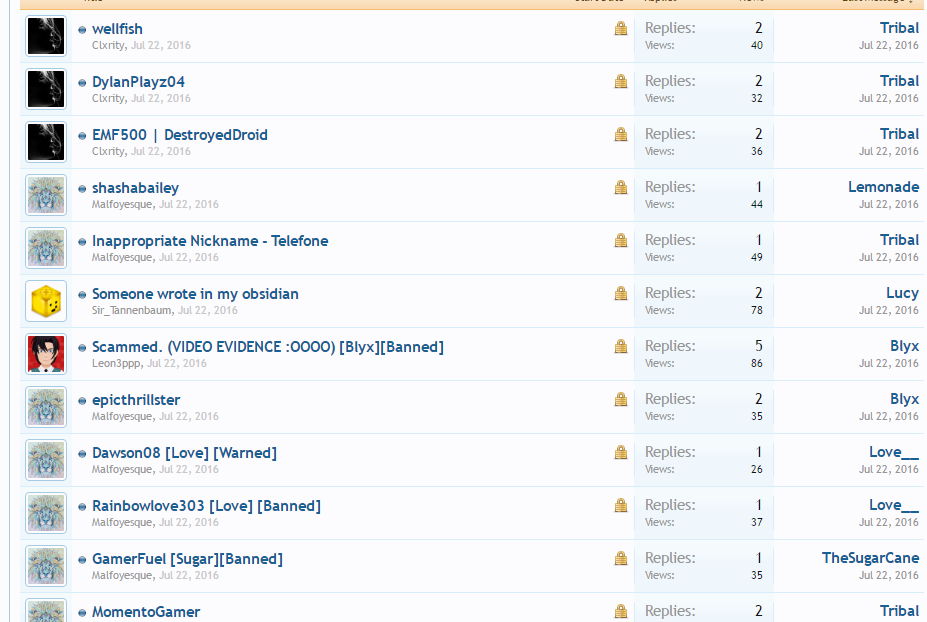This screenshot has height=622, width=927.
Task: Click the locked padlock icon on wellfish
Action: (x=621, y=28)
